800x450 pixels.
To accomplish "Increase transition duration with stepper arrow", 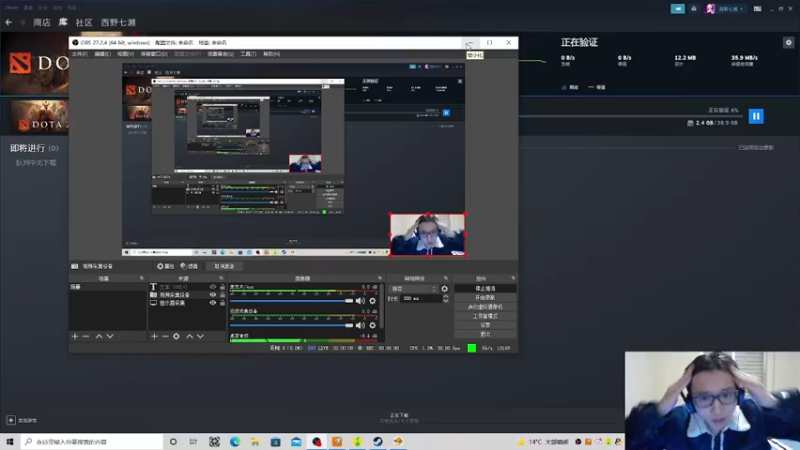I will tap(445, 296).
